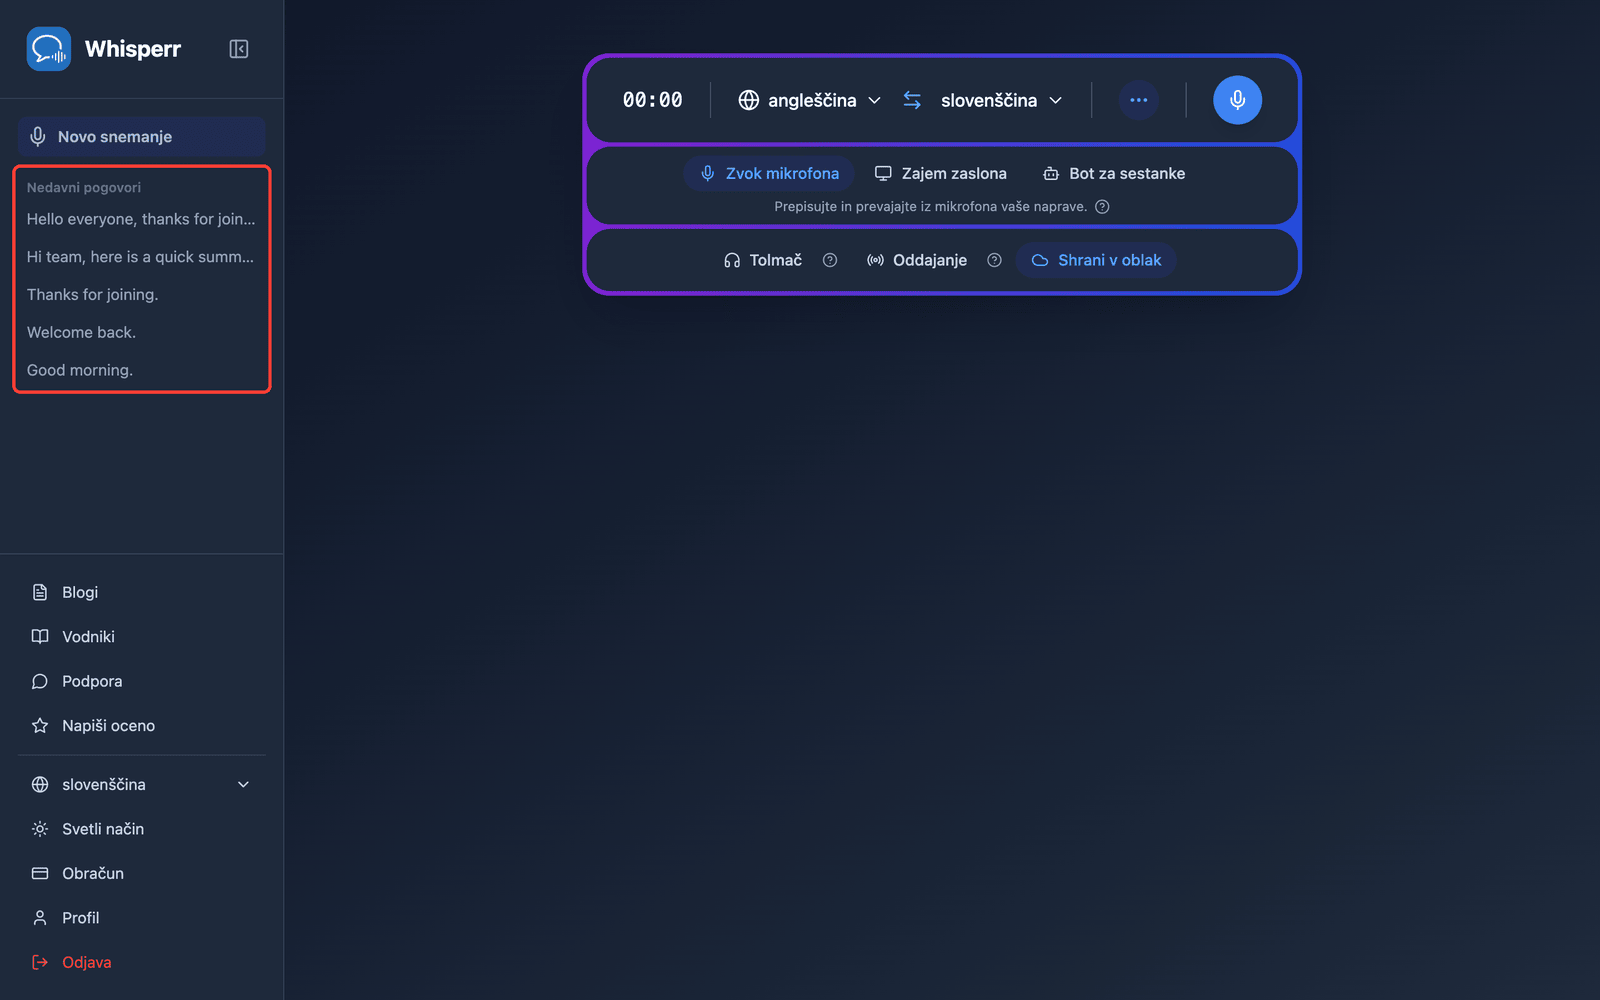1600x1000 pixels.
Task: Click the 00:00 recording timer
Action: (x=653, y=100)
